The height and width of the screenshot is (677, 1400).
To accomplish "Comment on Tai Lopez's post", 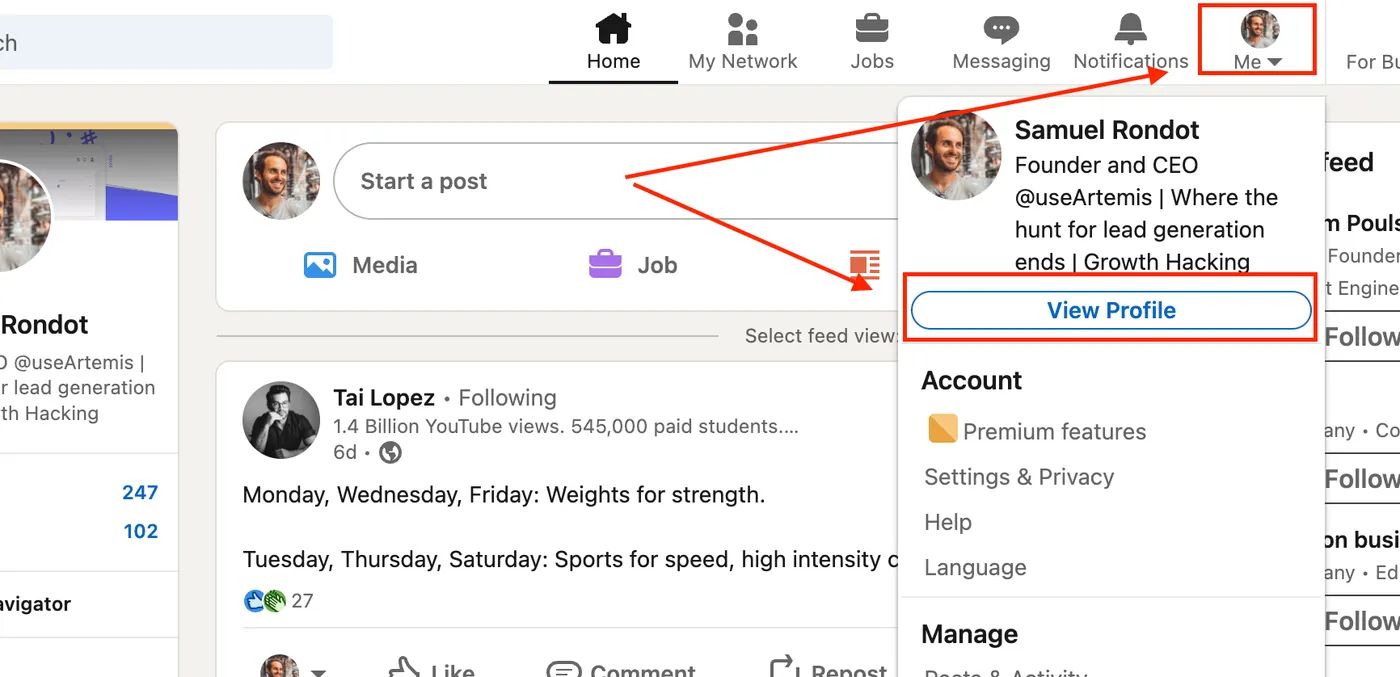I will 621,669.
